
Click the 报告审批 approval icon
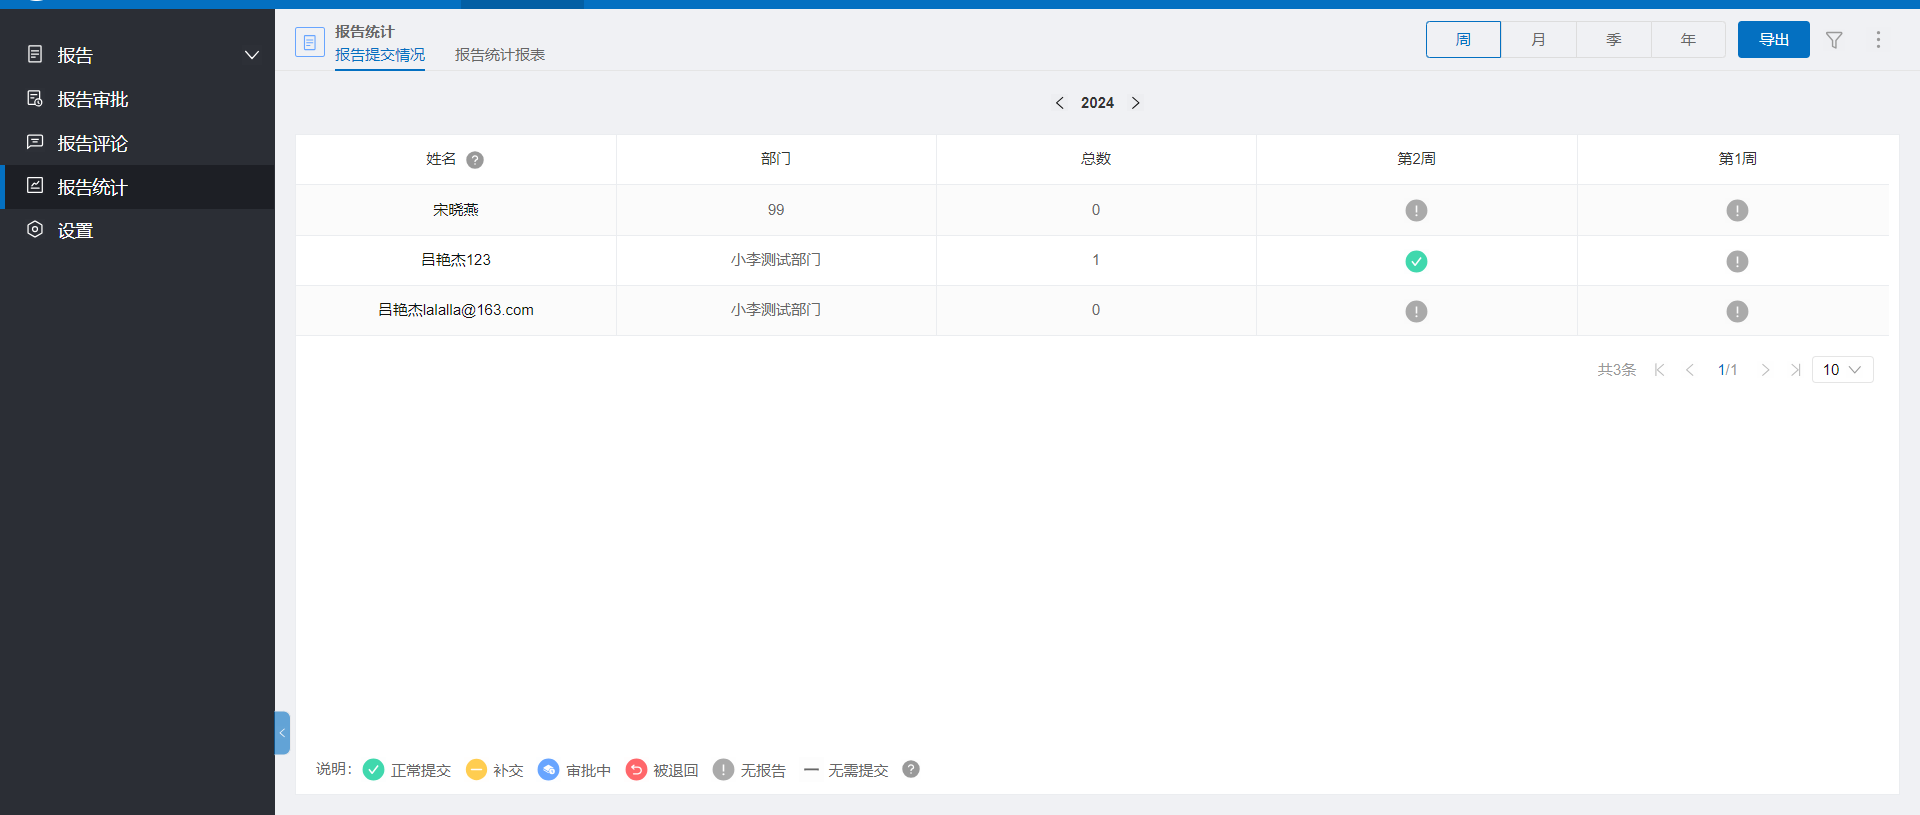click(35, 98)
